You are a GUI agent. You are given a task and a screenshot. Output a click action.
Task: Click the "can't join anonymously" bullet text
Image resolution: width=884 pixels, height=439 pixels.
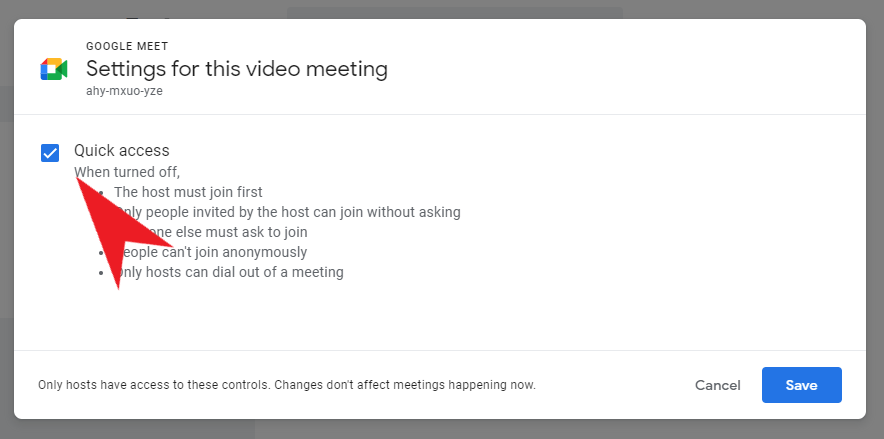click(230, 252)
